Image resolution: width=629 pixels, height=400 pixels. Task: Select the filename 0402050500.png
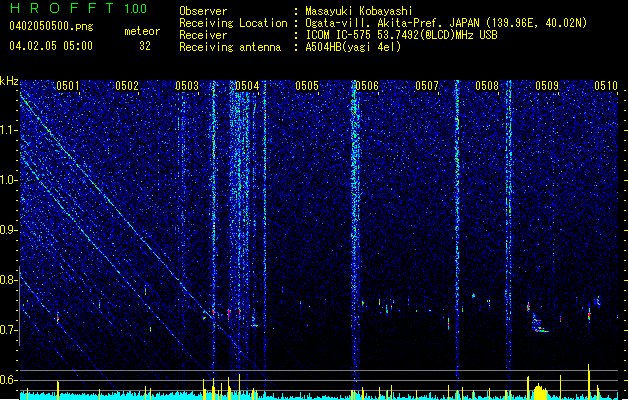click(x=51, y=26)
